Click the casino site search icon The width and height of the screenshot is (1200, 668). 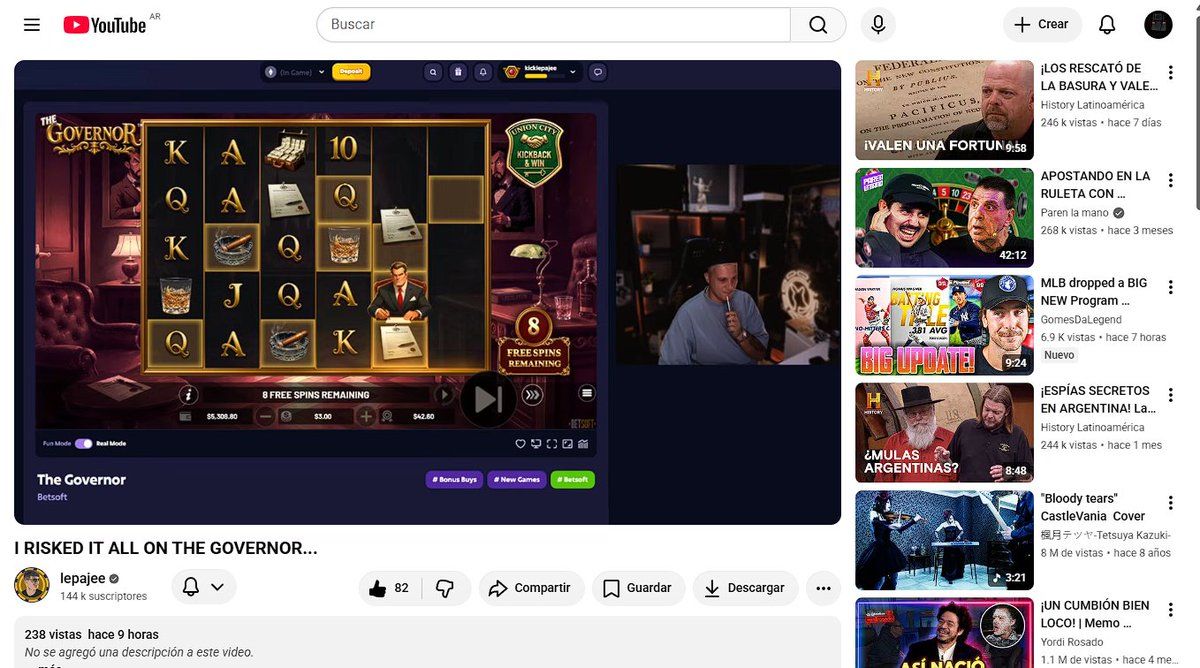coord(433,72)
